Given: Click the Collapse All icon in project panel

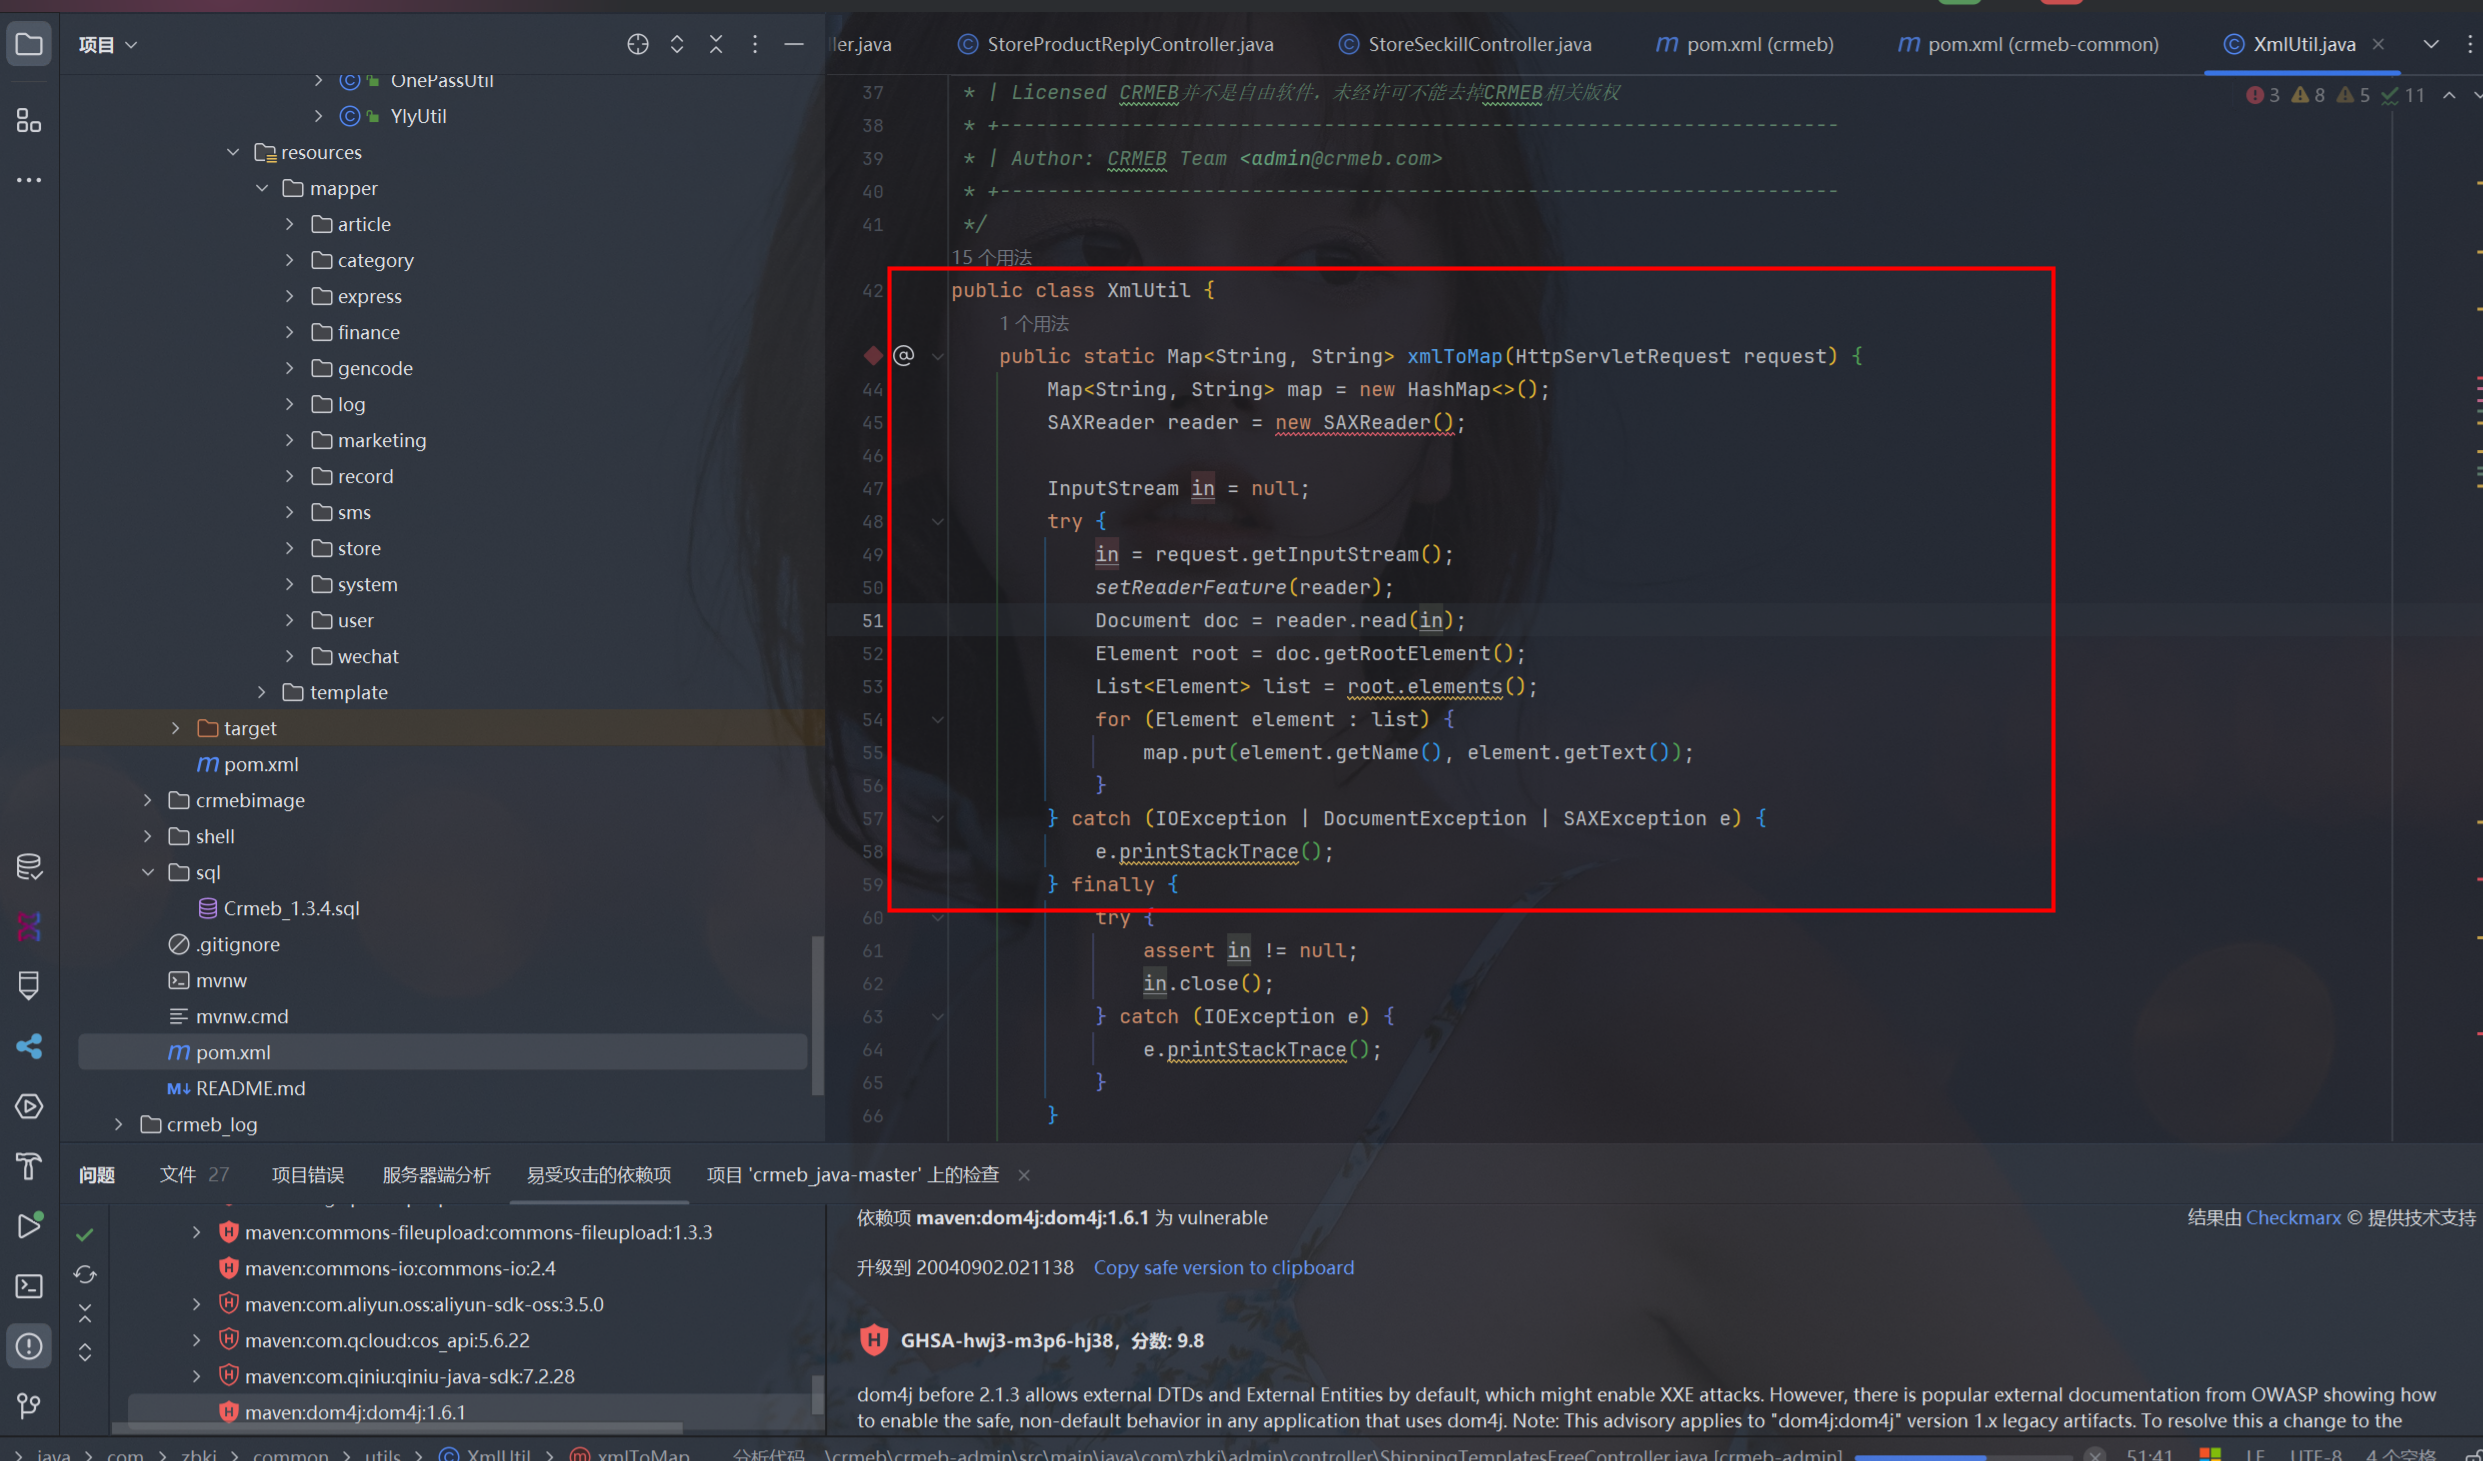Looking at the screenshot, I should [716, 44].
